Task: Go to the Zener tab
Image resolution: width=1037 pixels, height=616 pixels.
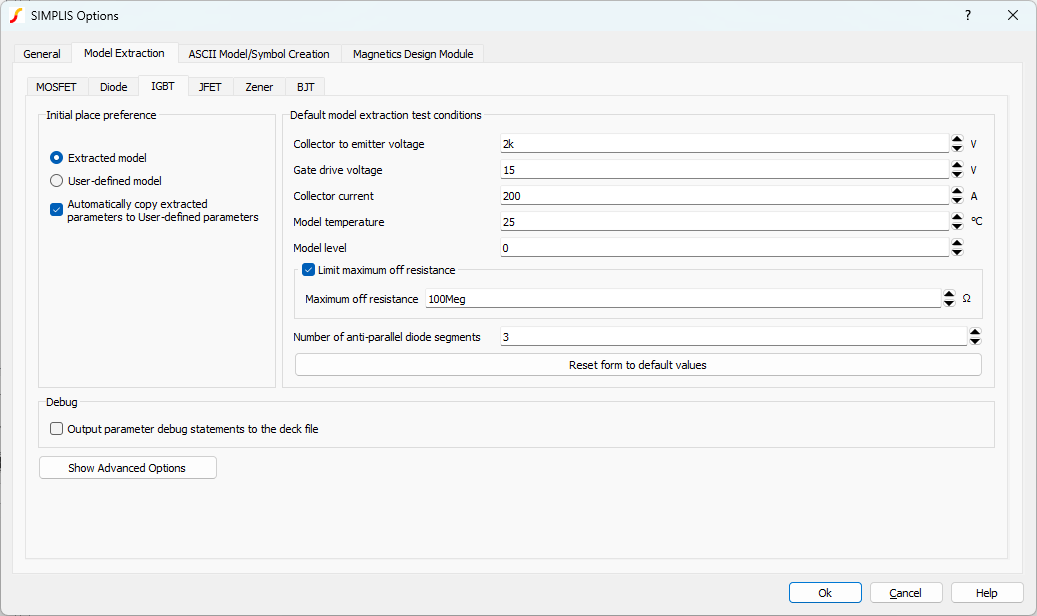Action: pos(259,87)
